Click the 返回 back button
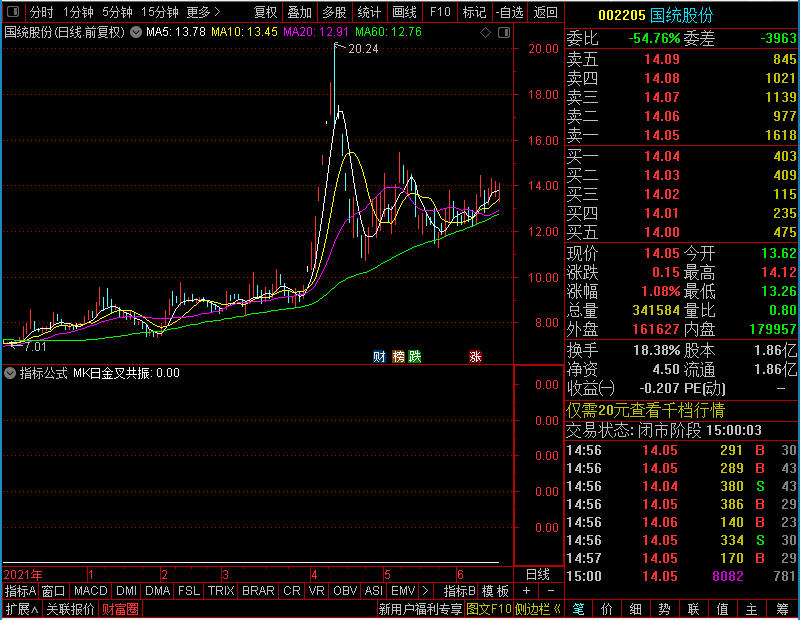 coord(545,12)
